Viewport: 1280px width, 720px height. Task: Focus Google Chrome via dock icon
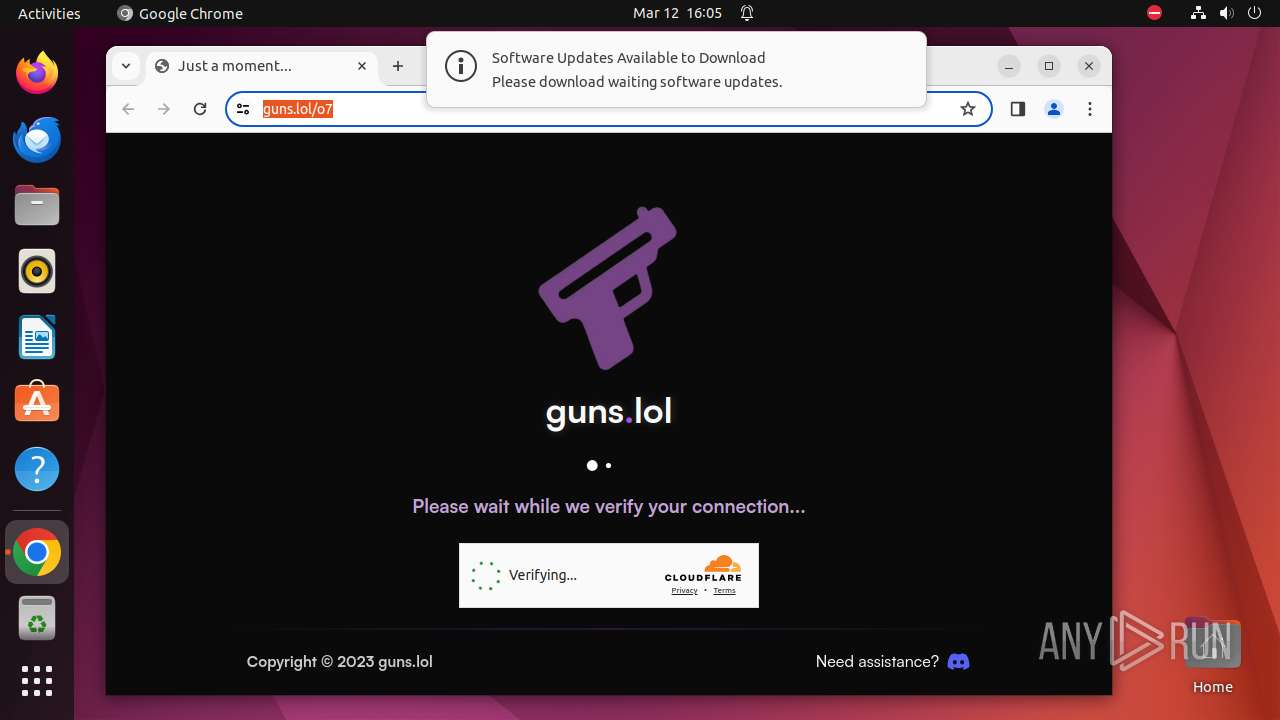(x=37, y=553)
